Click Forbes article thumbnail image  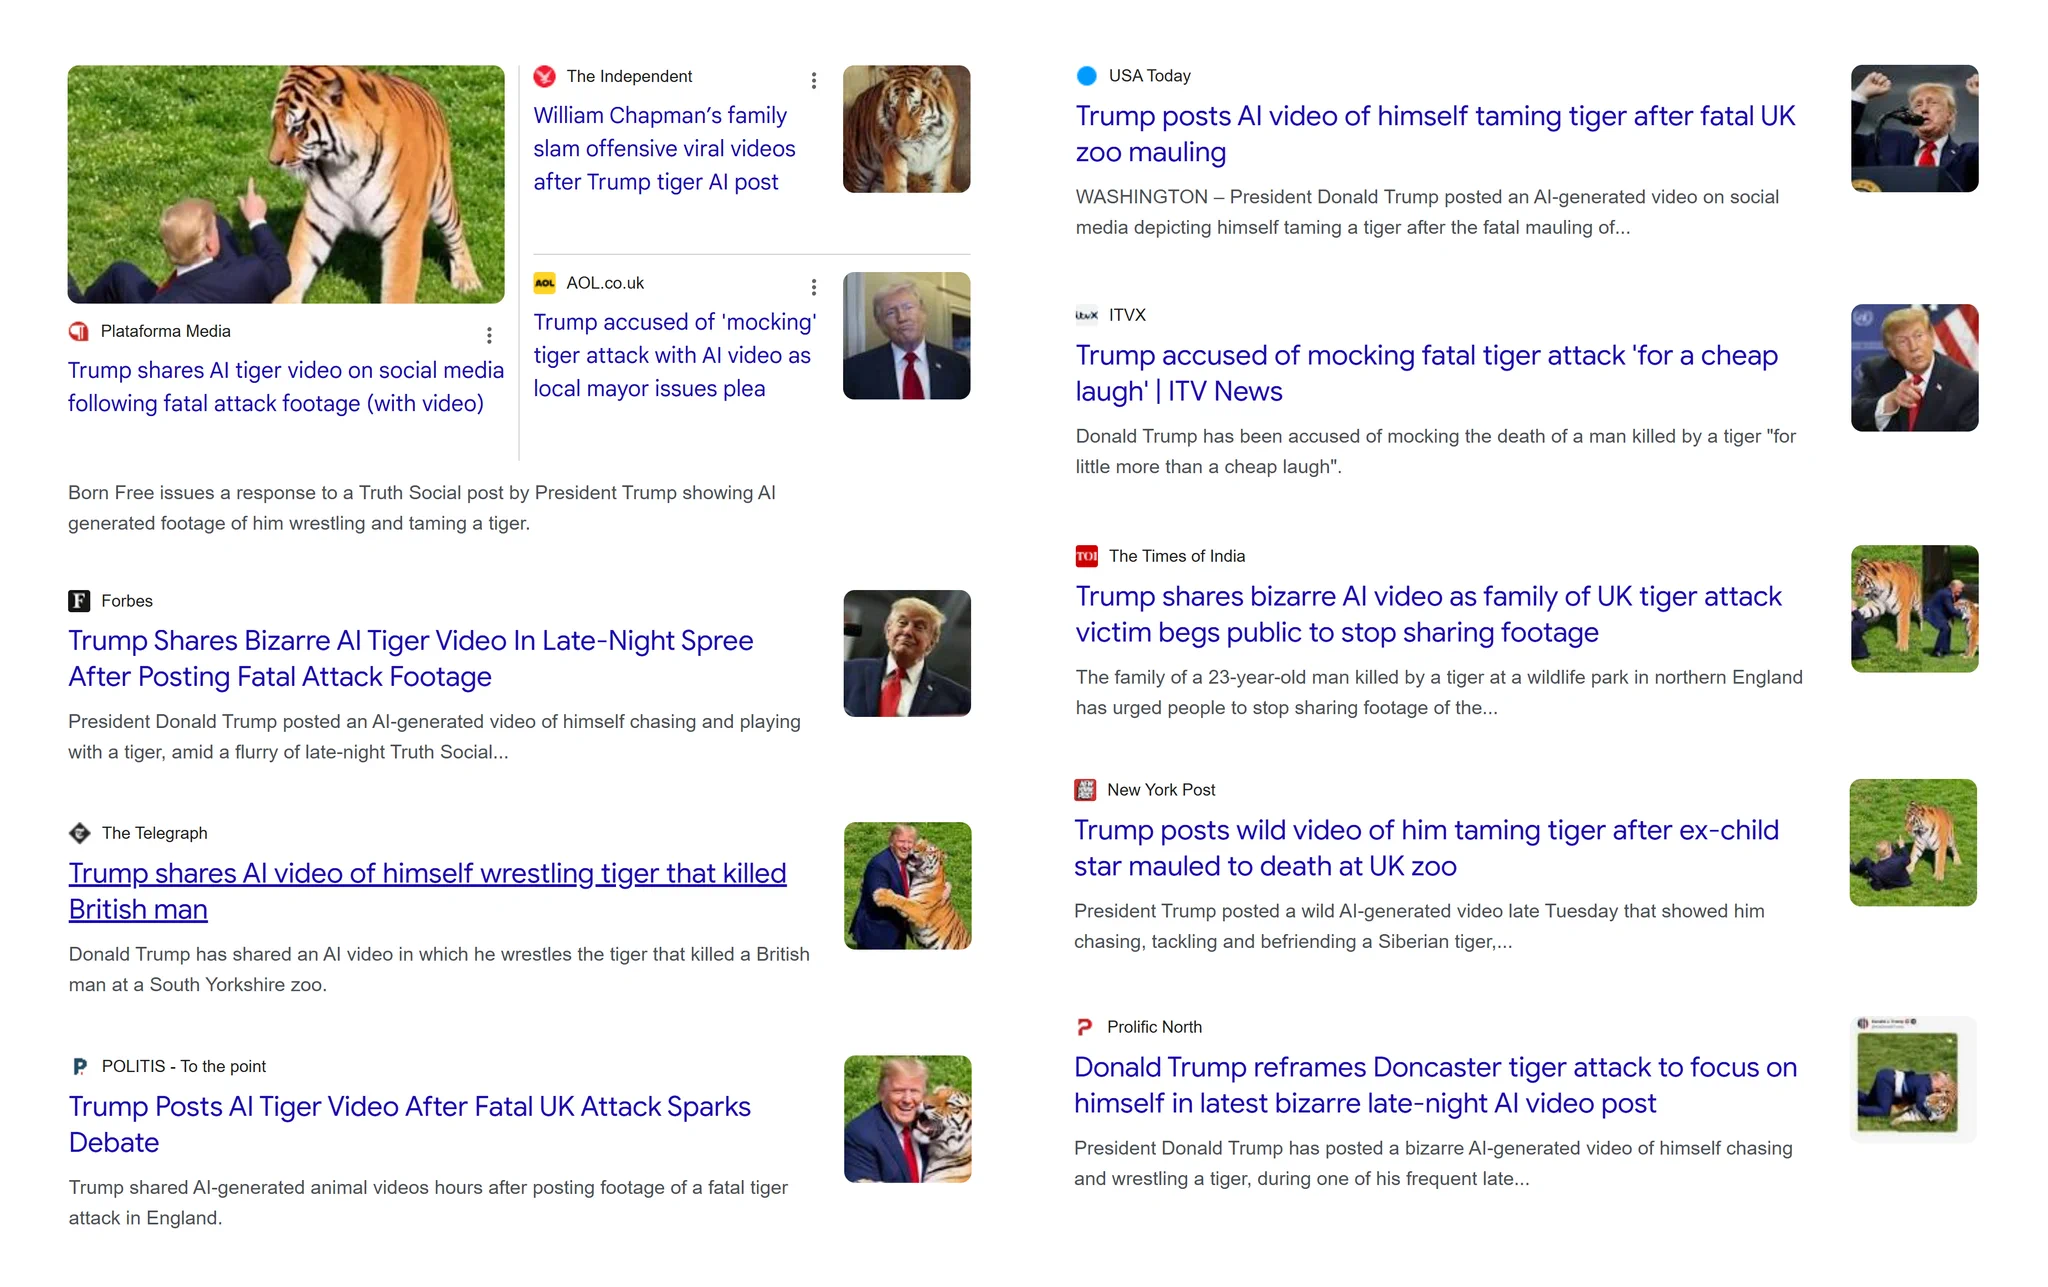tap(907, 653)
